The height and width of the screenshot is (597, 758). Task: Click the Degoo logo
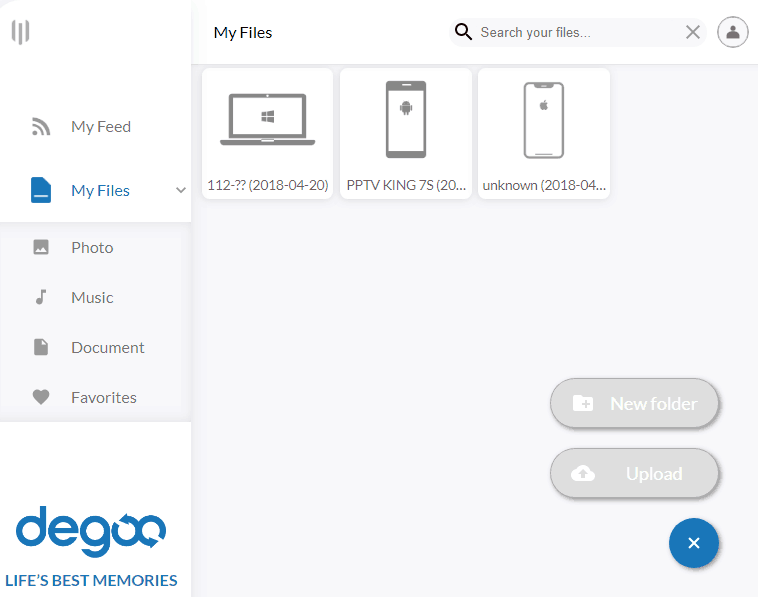91,532
